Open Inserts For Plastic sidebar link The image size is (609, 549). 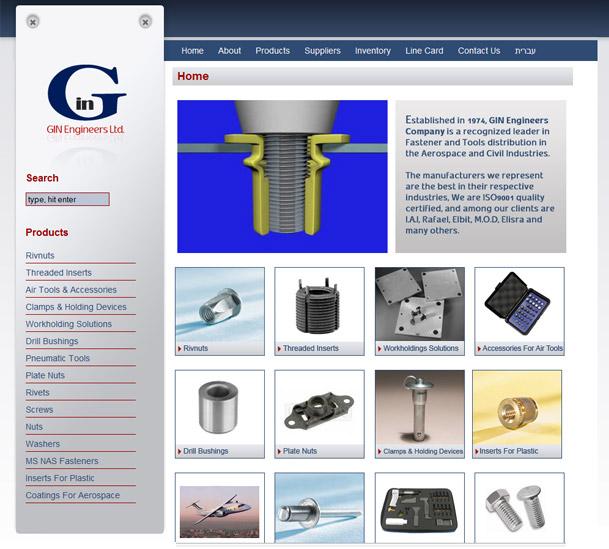tap(60, 478)
